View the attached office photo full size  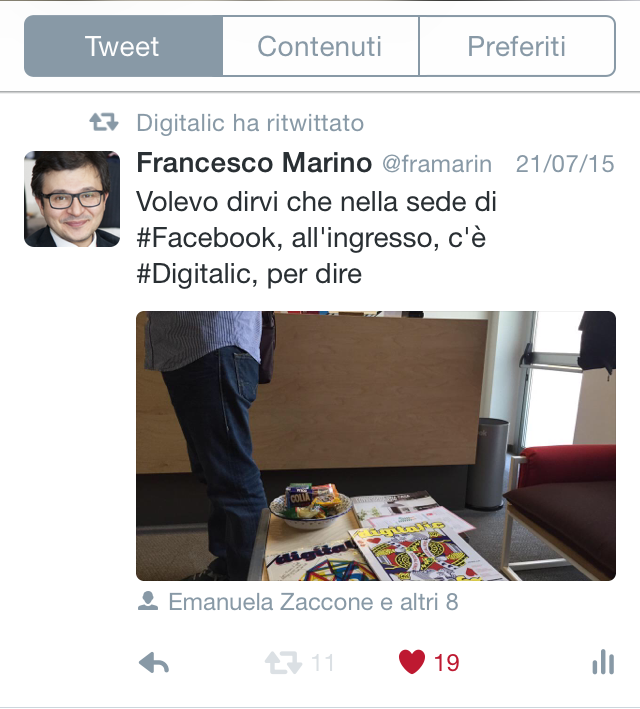click(x=376, y=446)
